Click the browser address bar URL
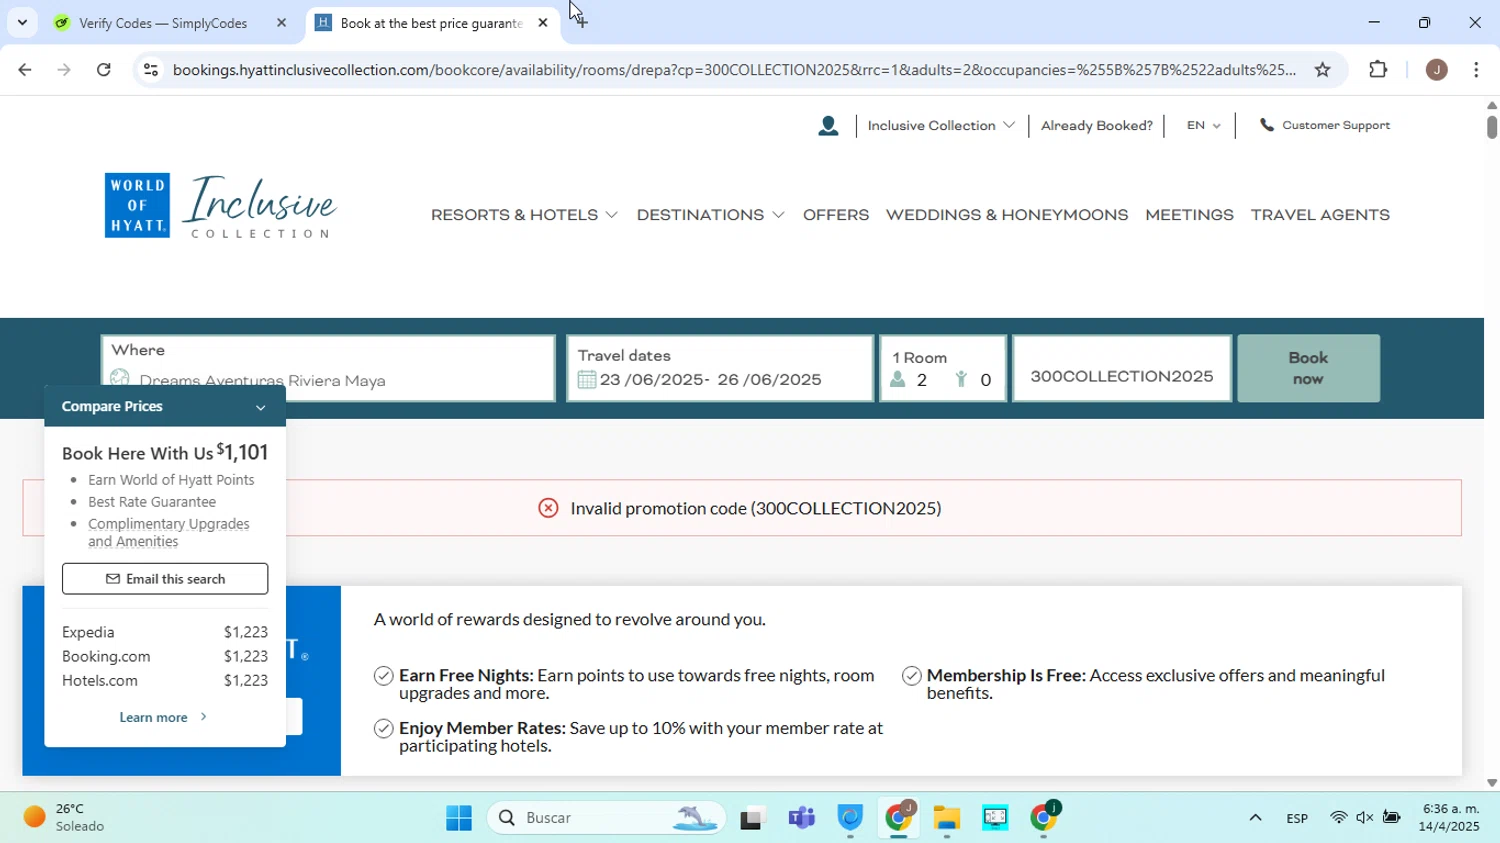The image size is (1500, 843). point(733,70)
